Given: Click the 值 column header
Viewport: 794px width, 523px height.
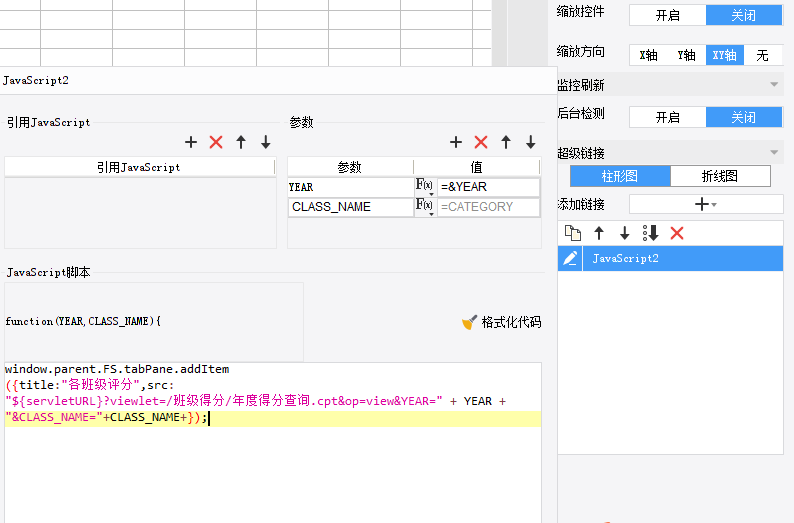Looking at the screenshot, I should point(477,167).
